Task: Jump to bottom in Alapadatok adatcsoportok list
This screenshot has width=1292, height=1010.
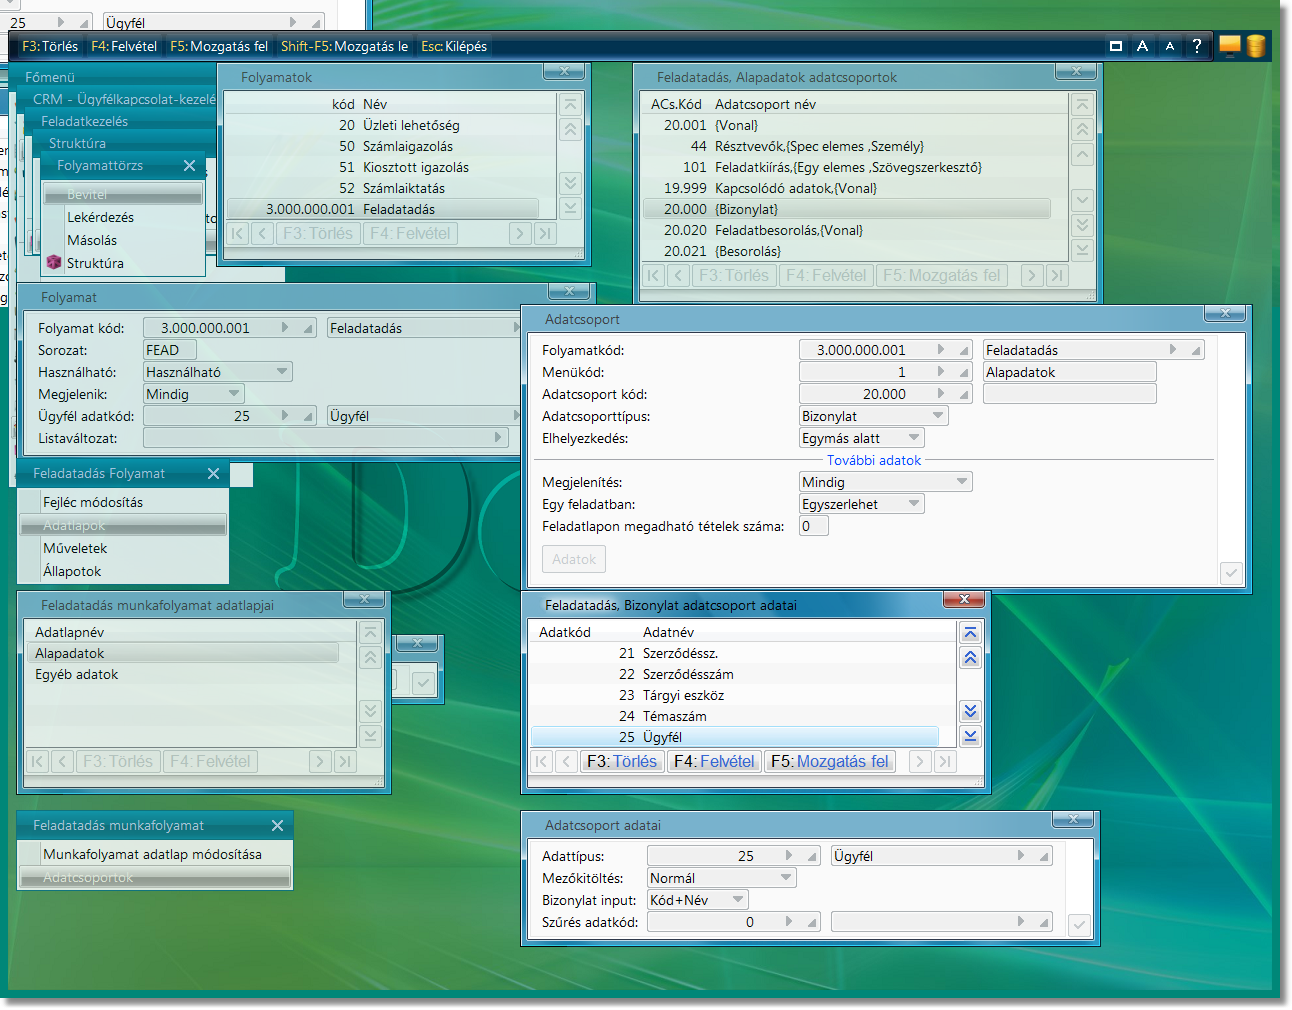Action: (1082, 250)
